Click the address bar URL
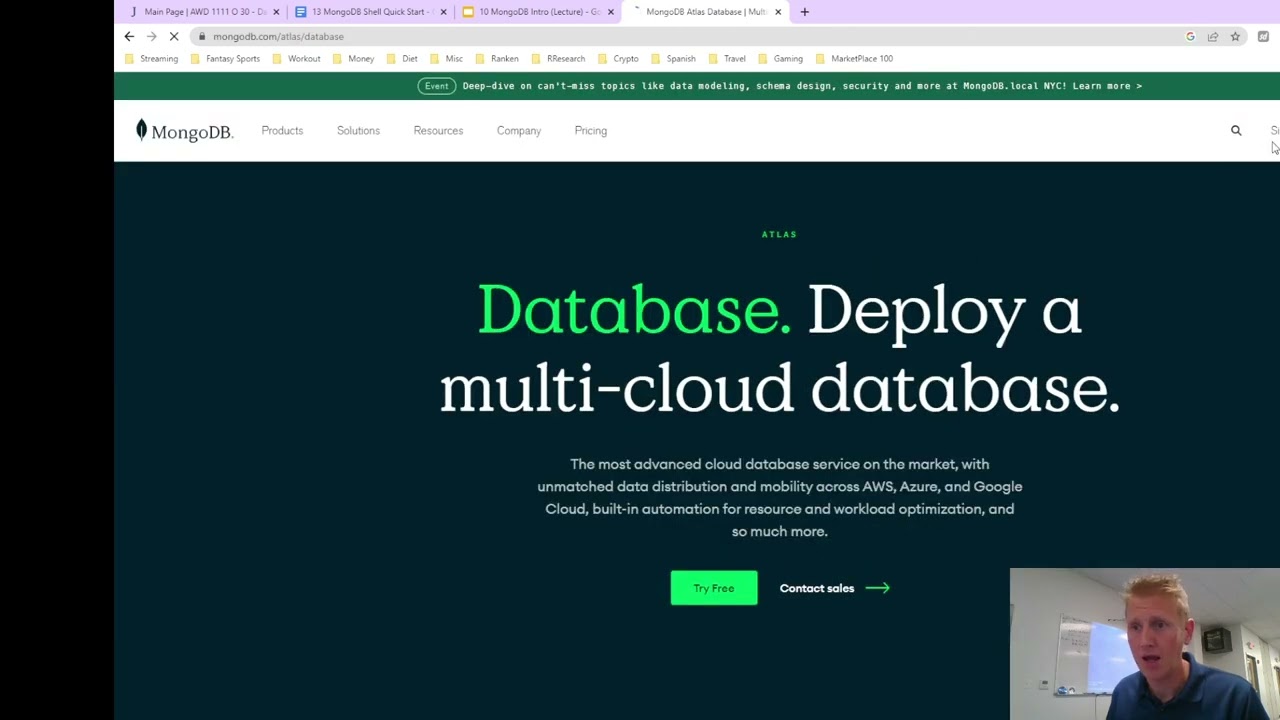 click(278, 36)
